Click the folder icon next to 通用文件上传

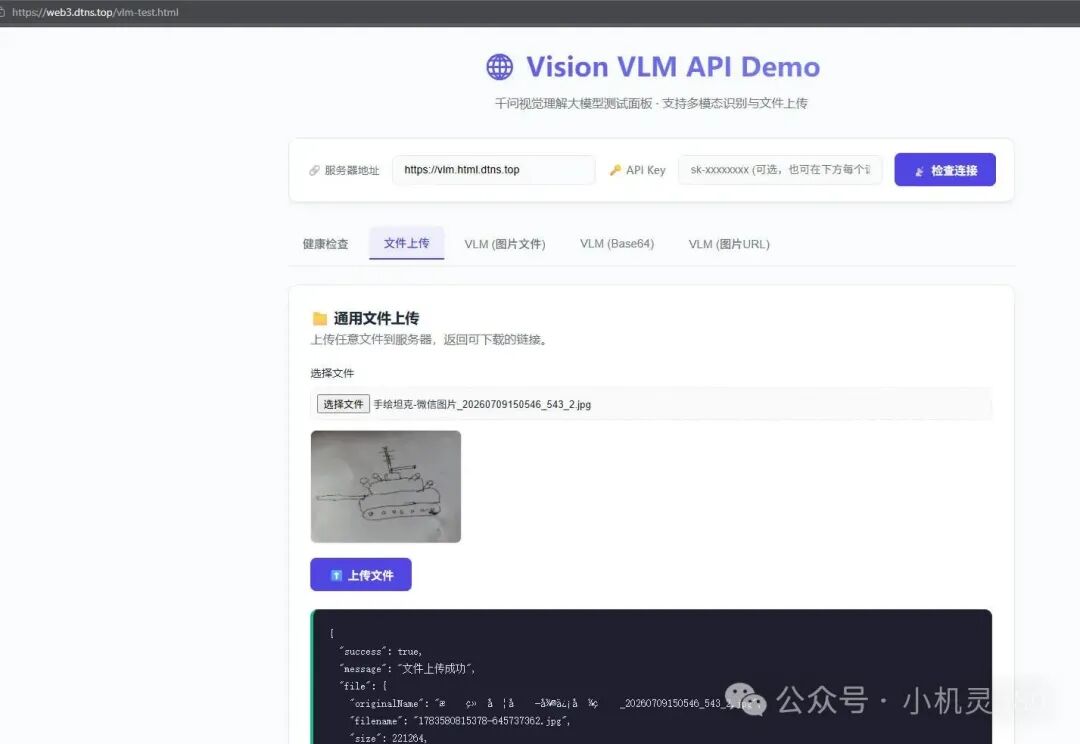coord(320,318)
